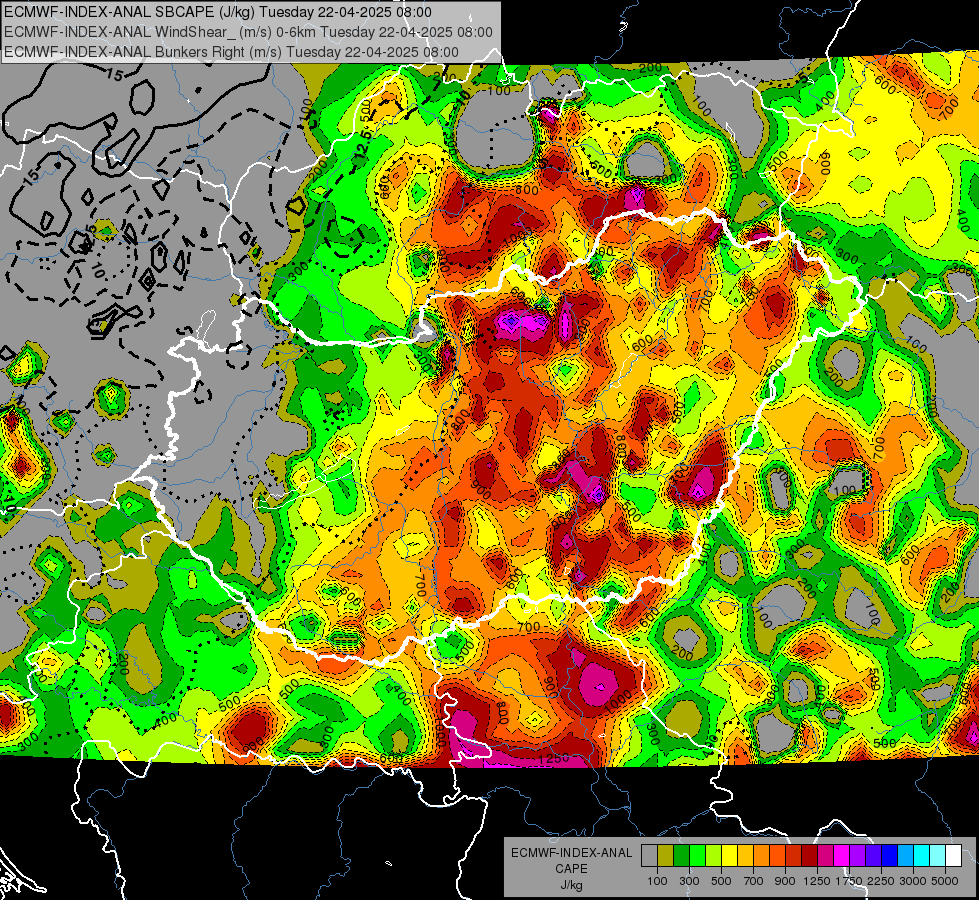Click the SBCAPE (J/kg) title line
Screen dimensions: 979x900
[217, 12]
